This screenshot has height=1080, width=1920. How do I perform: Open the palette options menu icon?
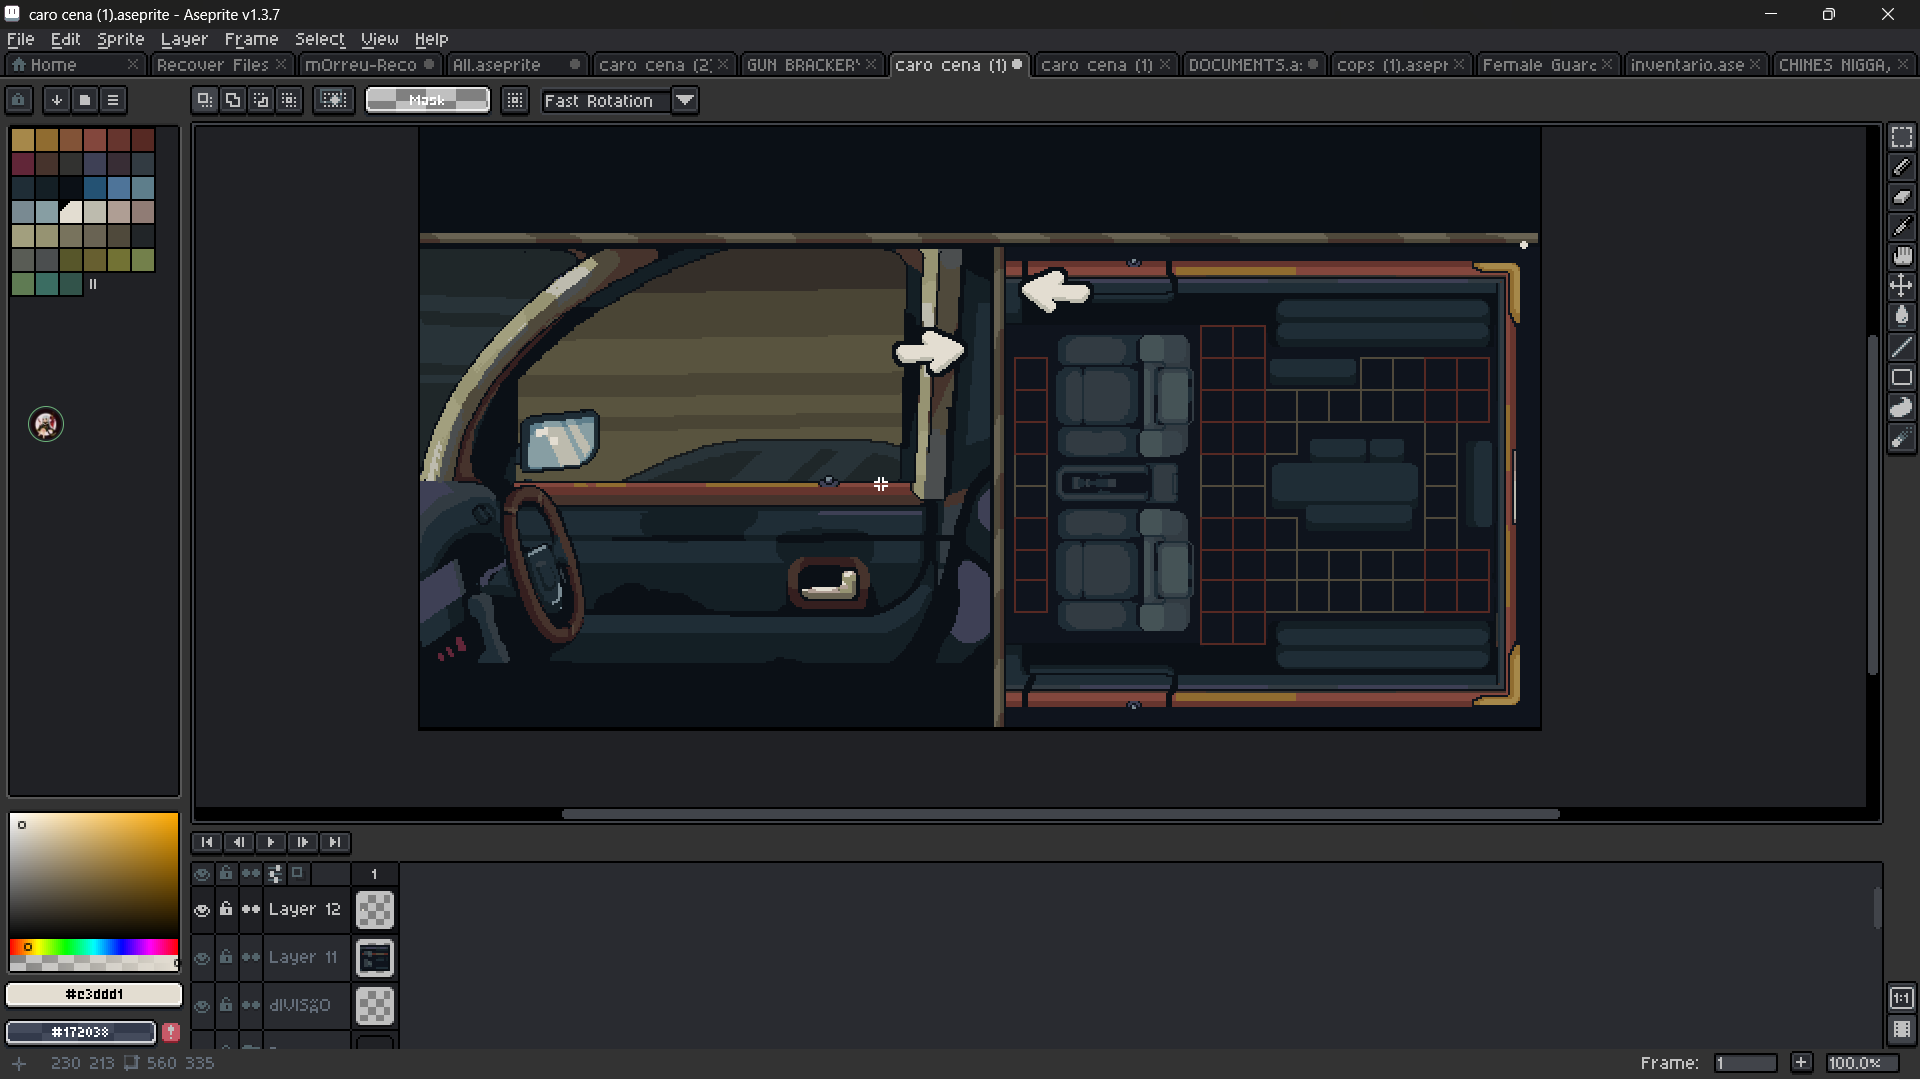point(113,100)
